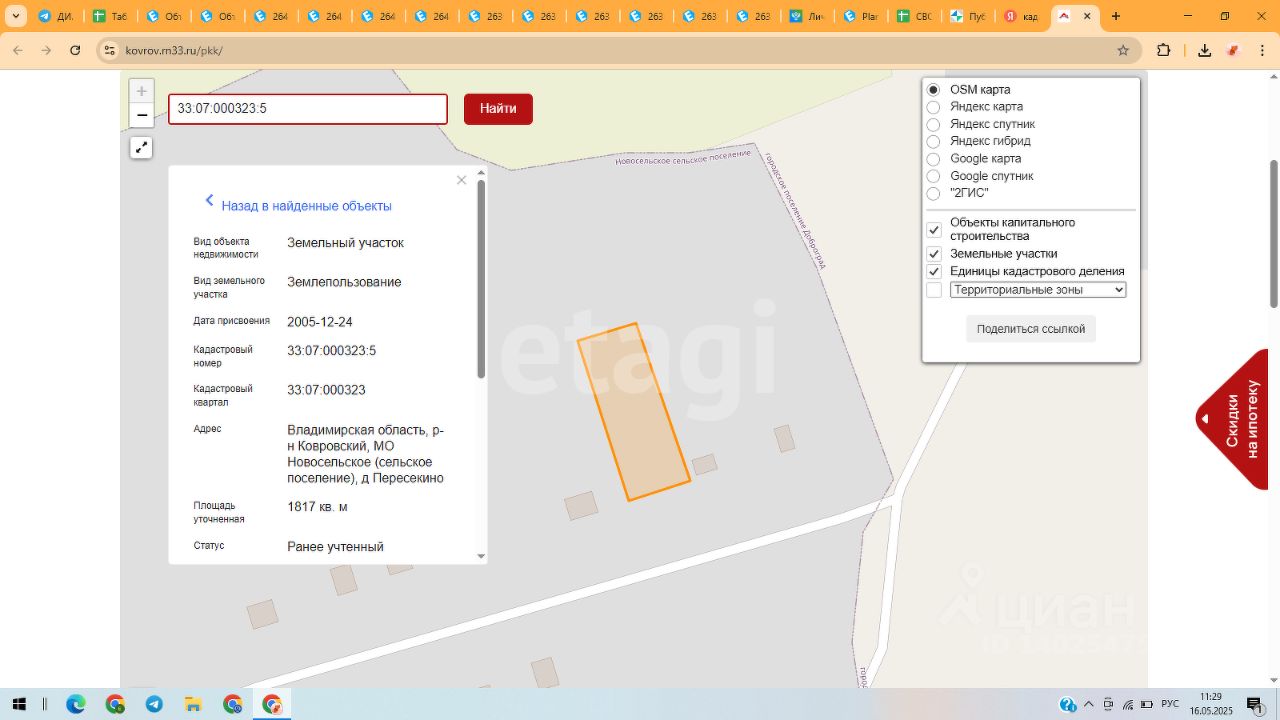Open the Windows notification center

tap(1255, 704)
